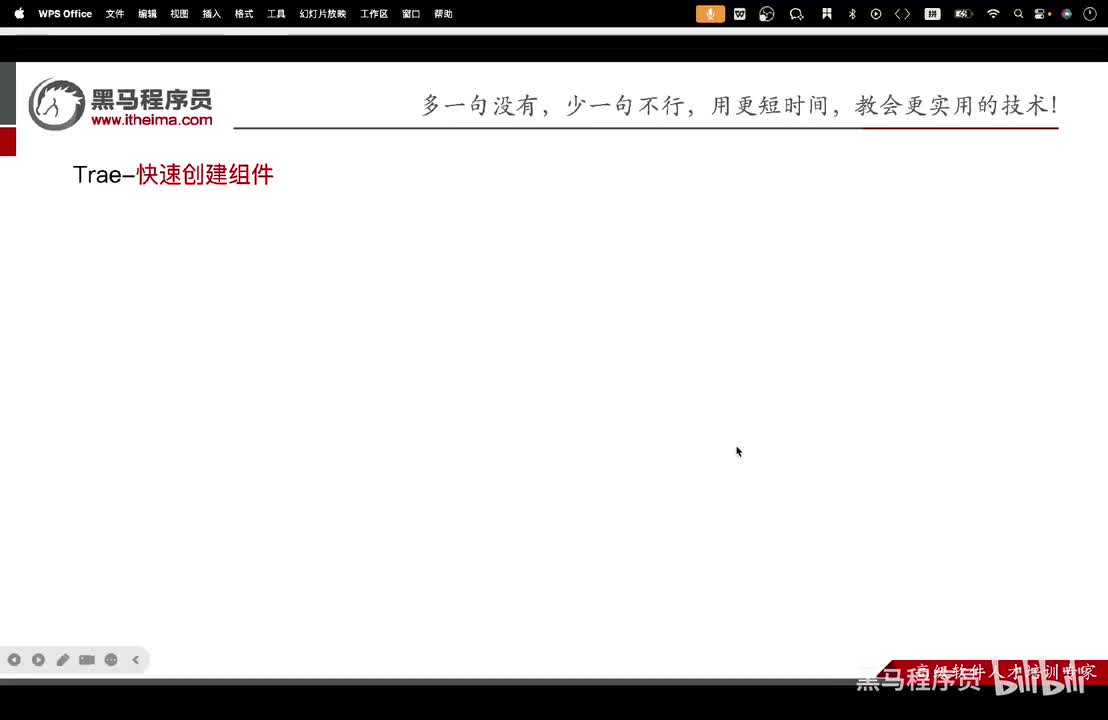Open the 文件 menu
Screen dimensions: 1108x720
click(114, 13)
